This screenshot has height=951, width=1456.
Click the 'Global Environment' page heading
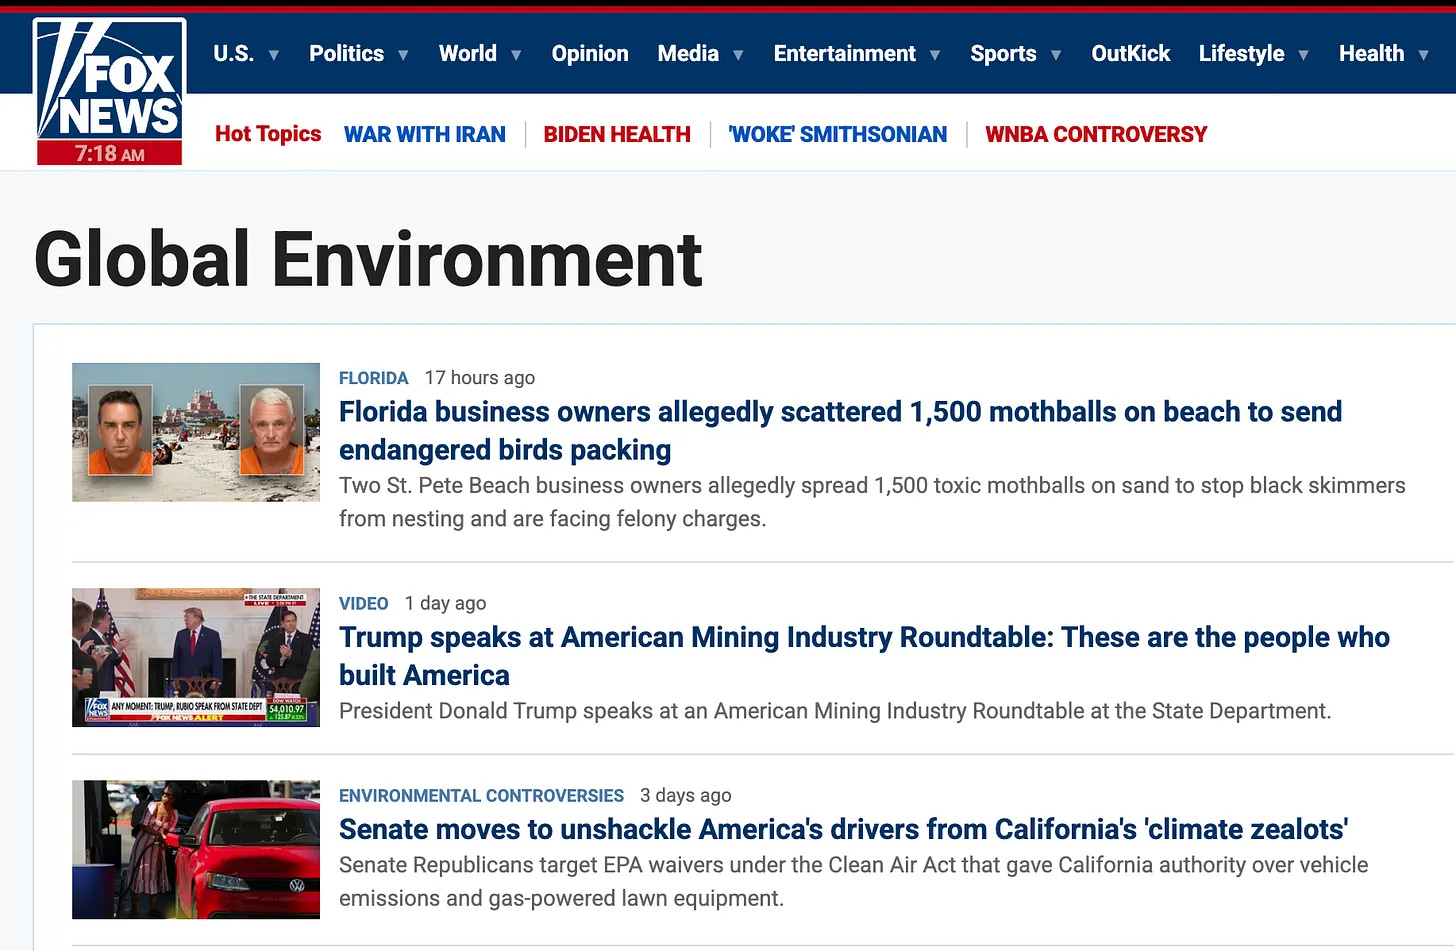pos(368,259)
